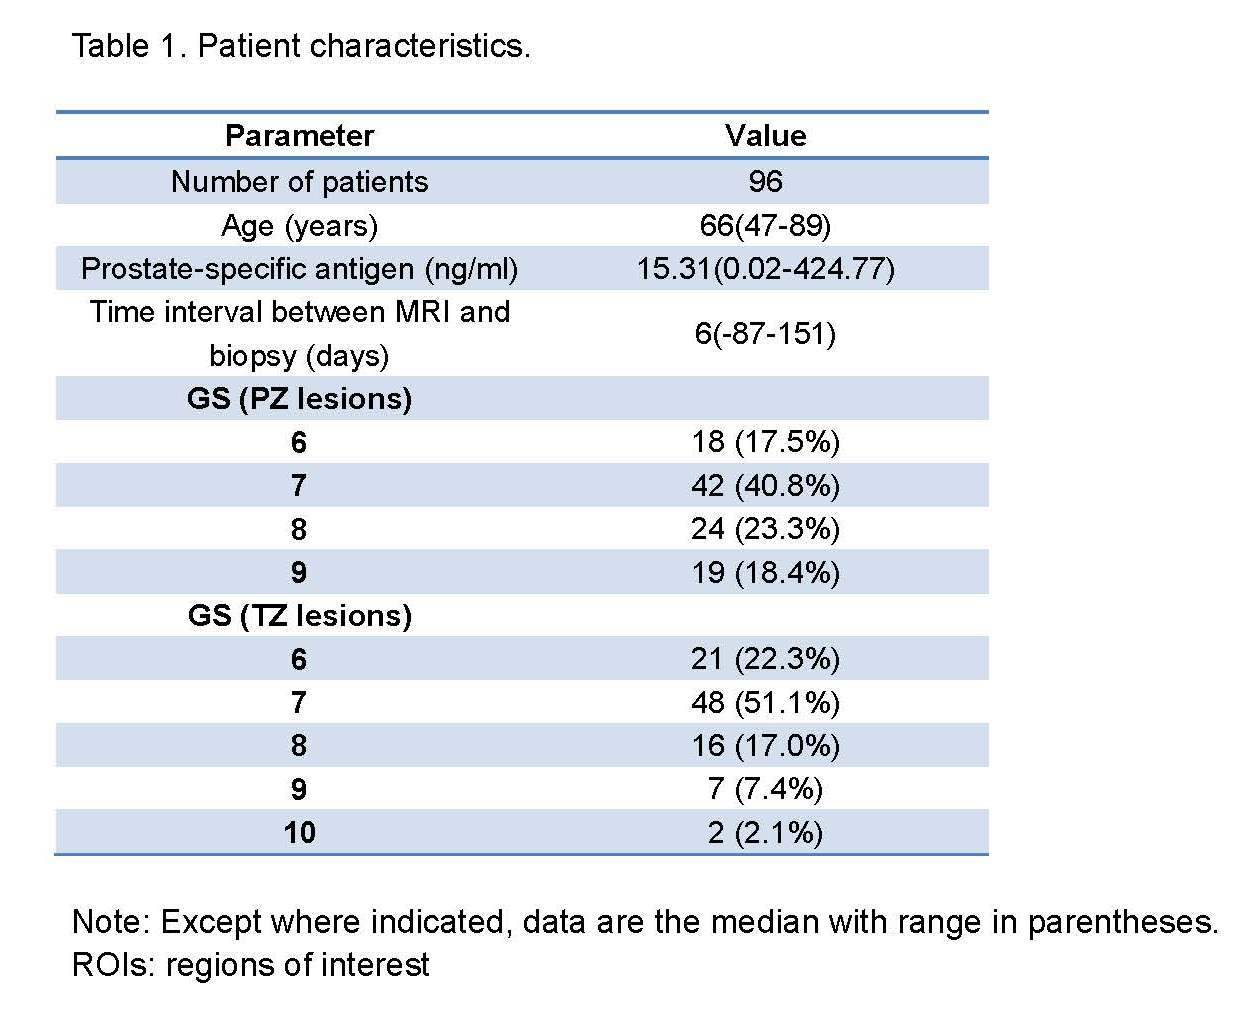Click the value 42 (40.8%)

click(765, 485)
